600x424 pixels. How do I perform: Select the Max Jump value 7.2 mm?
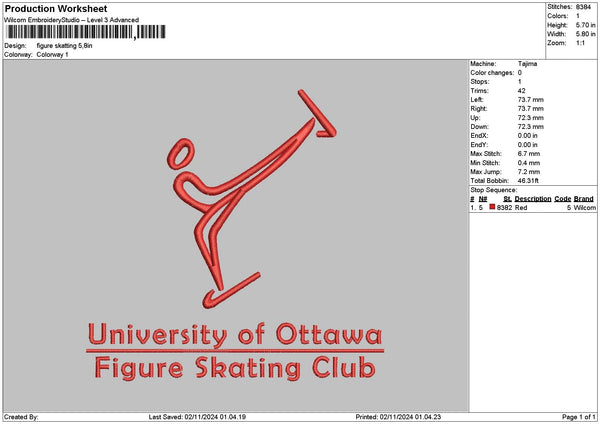click(529, 172)
